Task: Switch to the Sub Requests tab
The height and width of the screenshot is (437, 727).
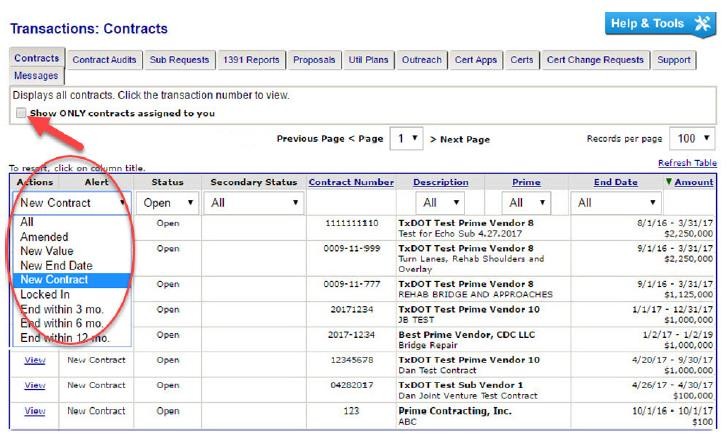Action: coord(179,60)
